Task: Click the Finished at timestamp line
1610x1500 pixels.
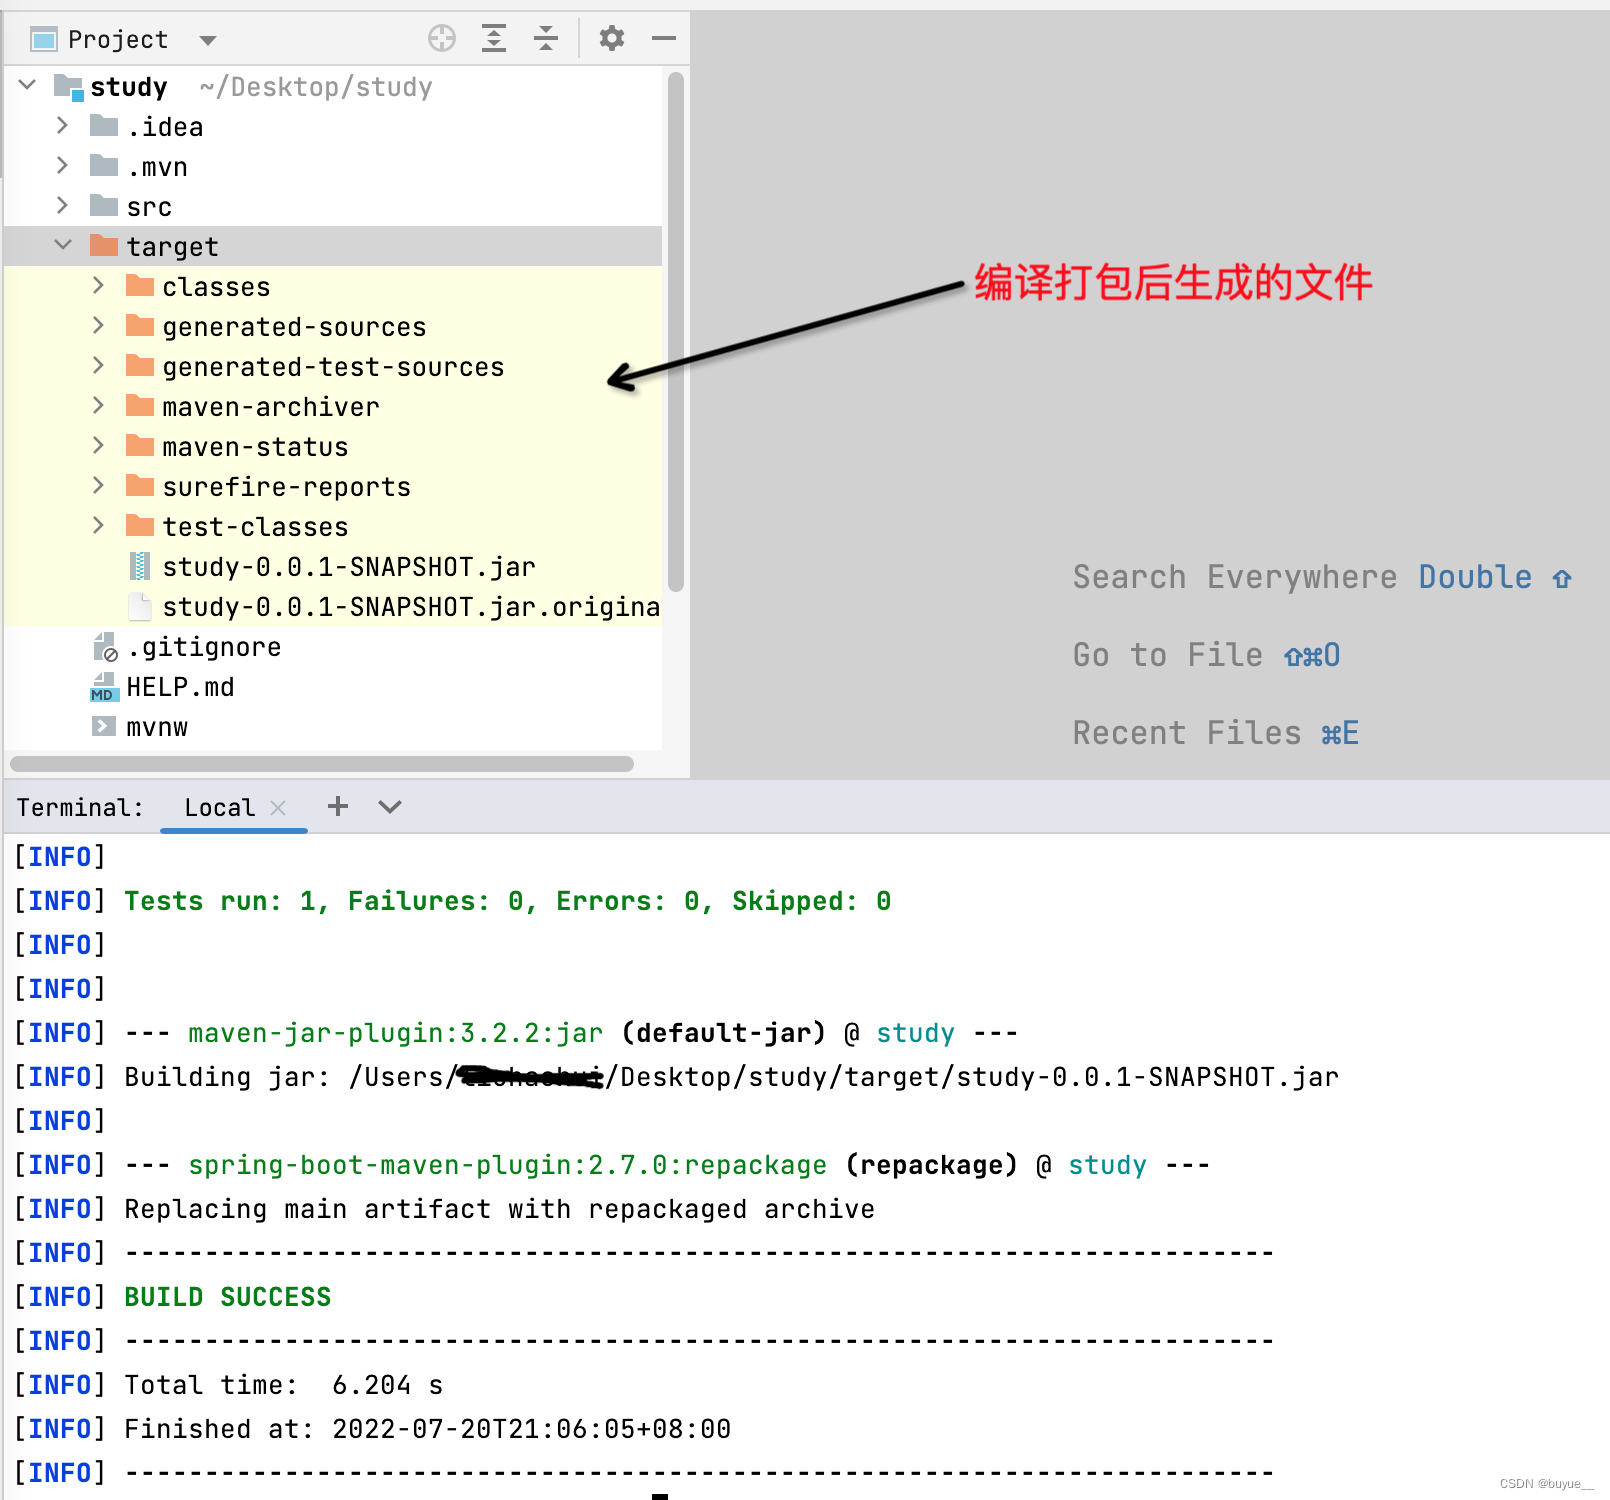Action: click(x=428, y=1429)
